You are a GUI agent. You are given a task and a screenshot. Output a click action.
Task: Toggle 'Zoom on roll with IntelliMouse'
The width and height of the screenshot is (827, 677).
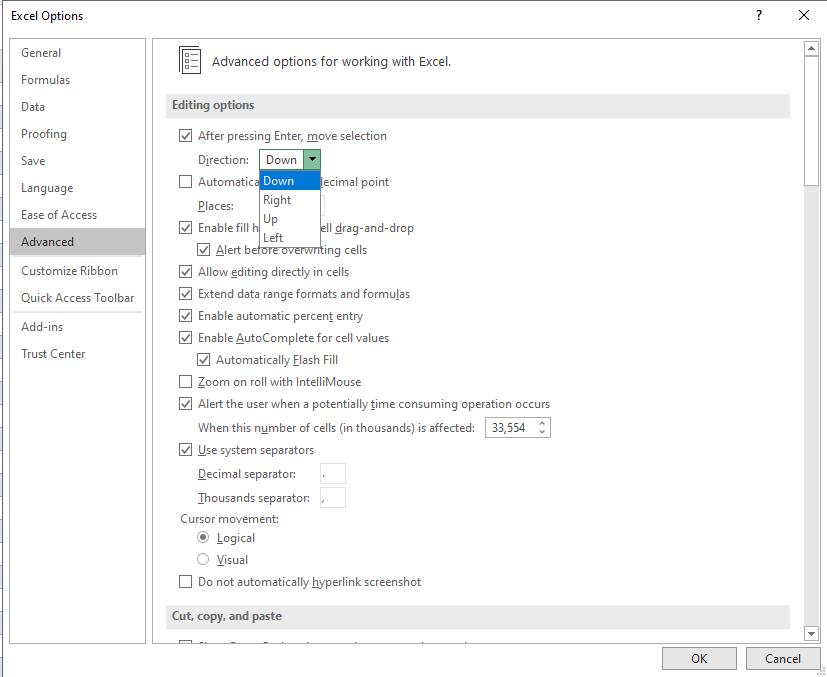185,381
